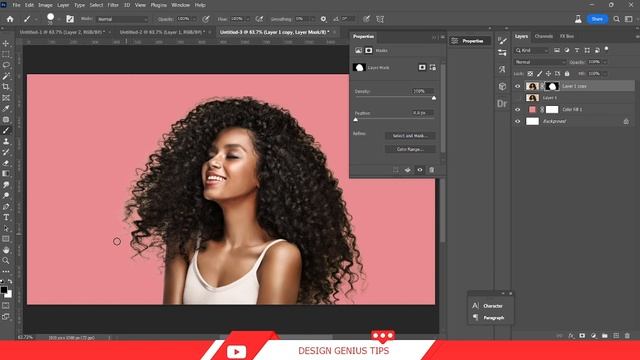Viewport: 640px width, 360px height.
Task: Select the Path Selection tool
Action: pyautogui.click(x=6, y=229)
